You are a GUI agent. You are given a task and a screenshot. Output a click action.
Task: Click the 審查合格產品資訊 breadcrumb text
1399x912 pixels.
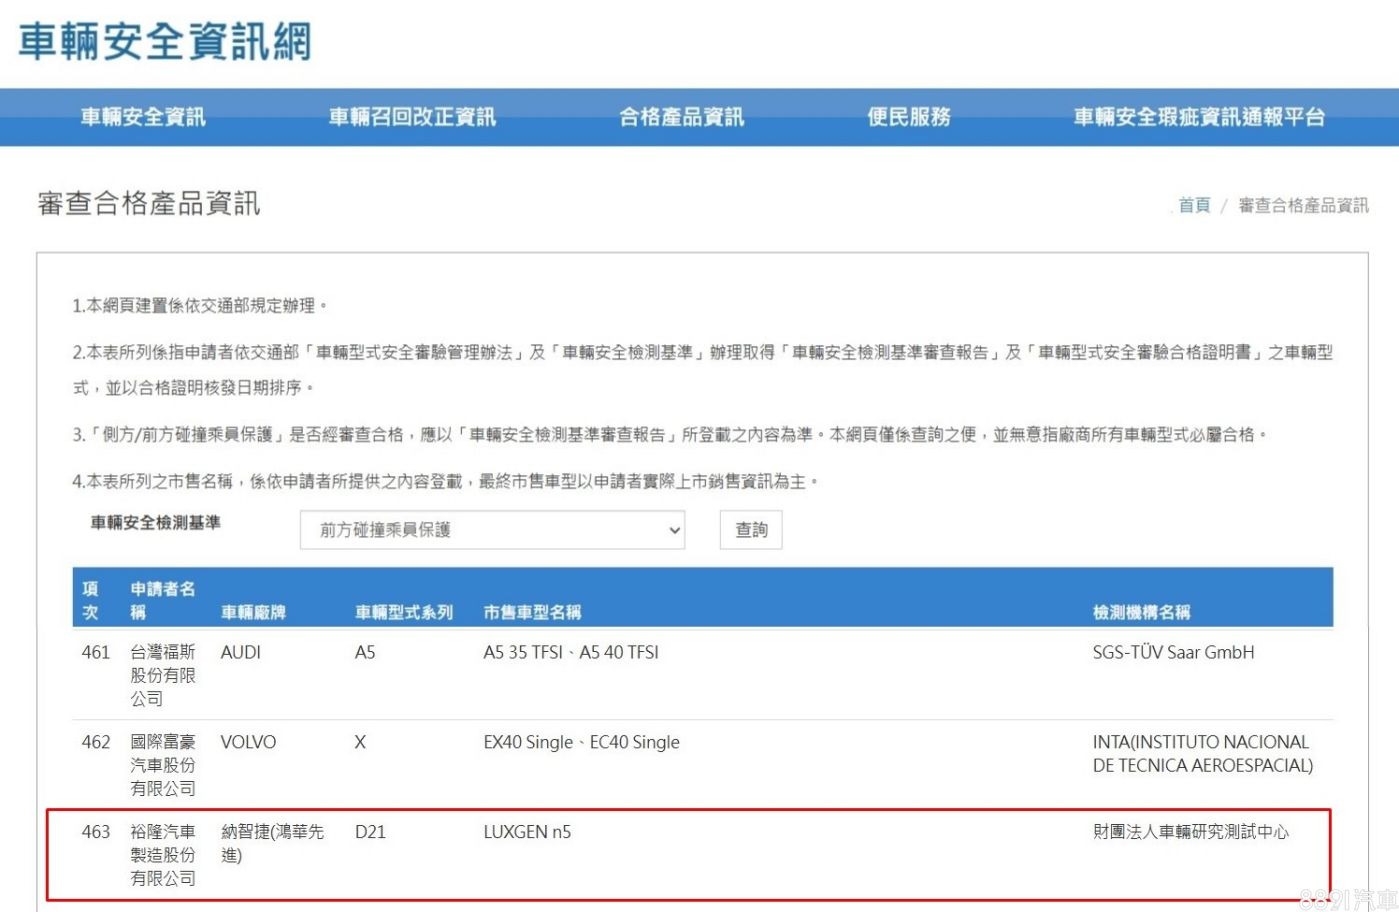[1303, 205]
